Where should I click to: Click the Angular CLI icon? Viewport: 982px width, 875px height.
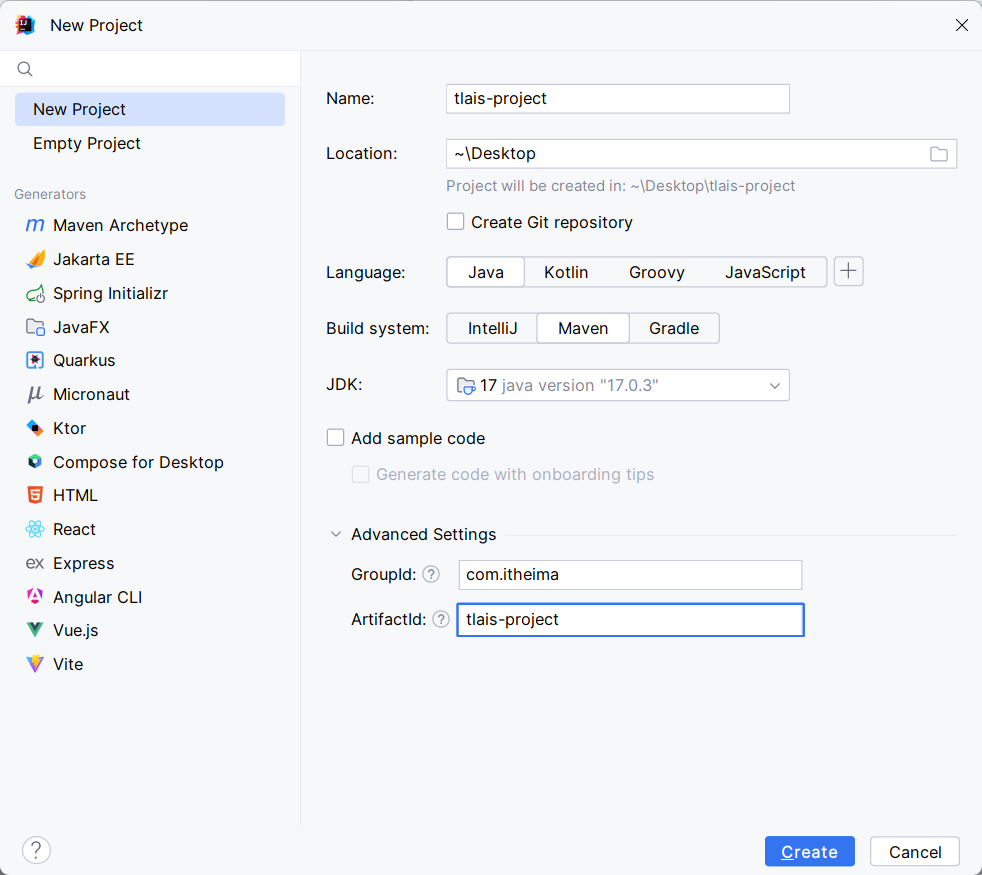coord(35,596)
